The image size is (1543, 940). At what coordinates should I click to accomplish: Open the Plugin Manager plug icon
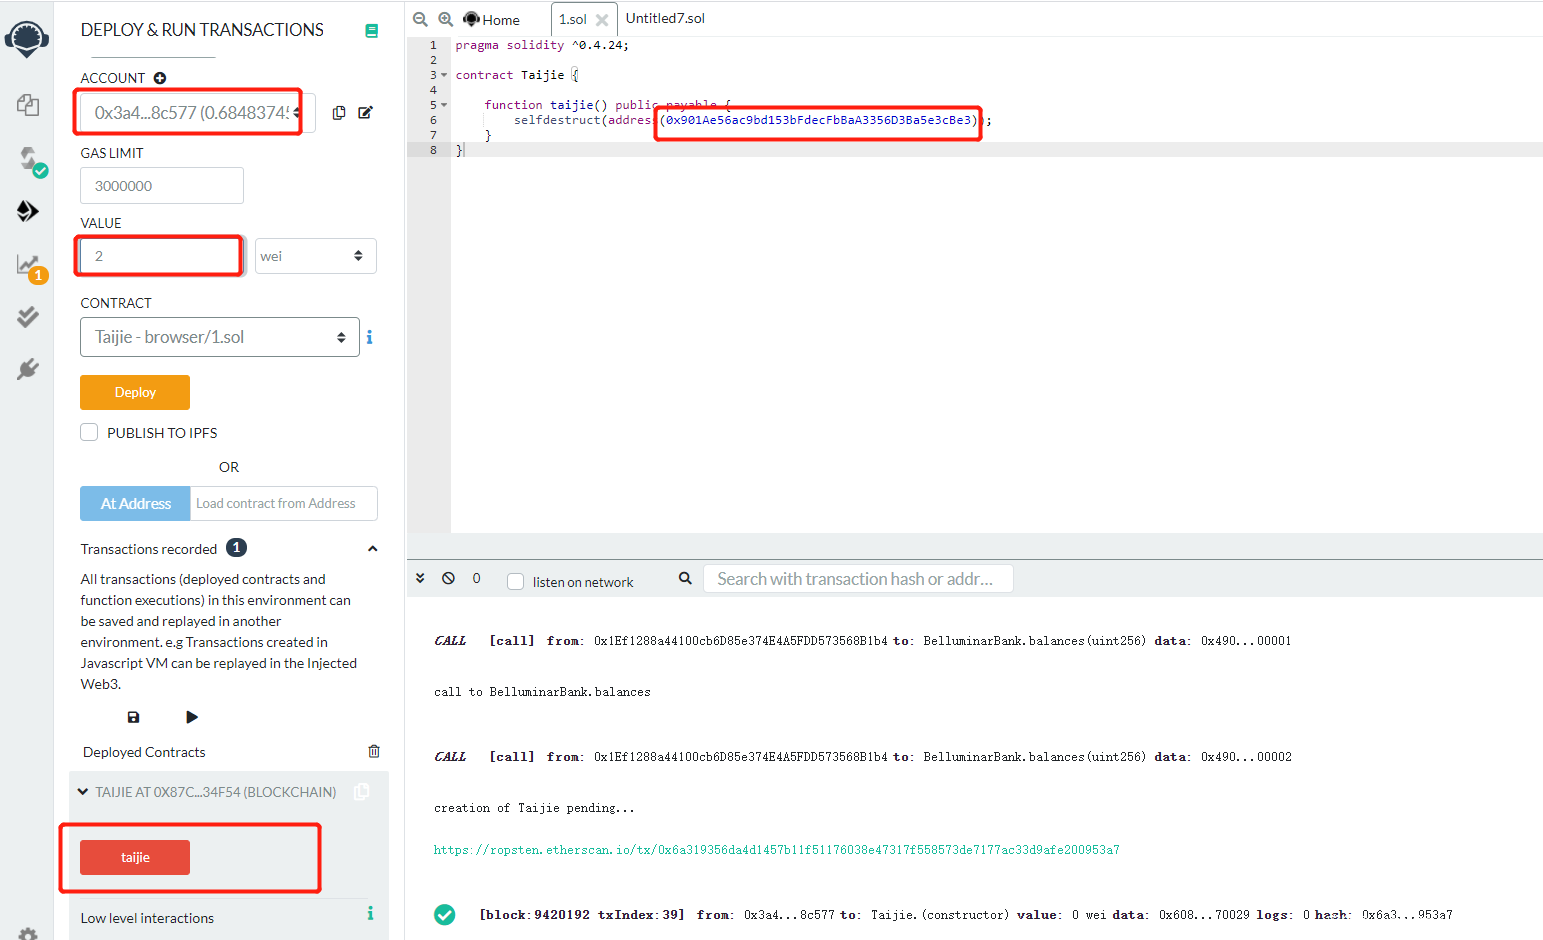tap(27, 369)
